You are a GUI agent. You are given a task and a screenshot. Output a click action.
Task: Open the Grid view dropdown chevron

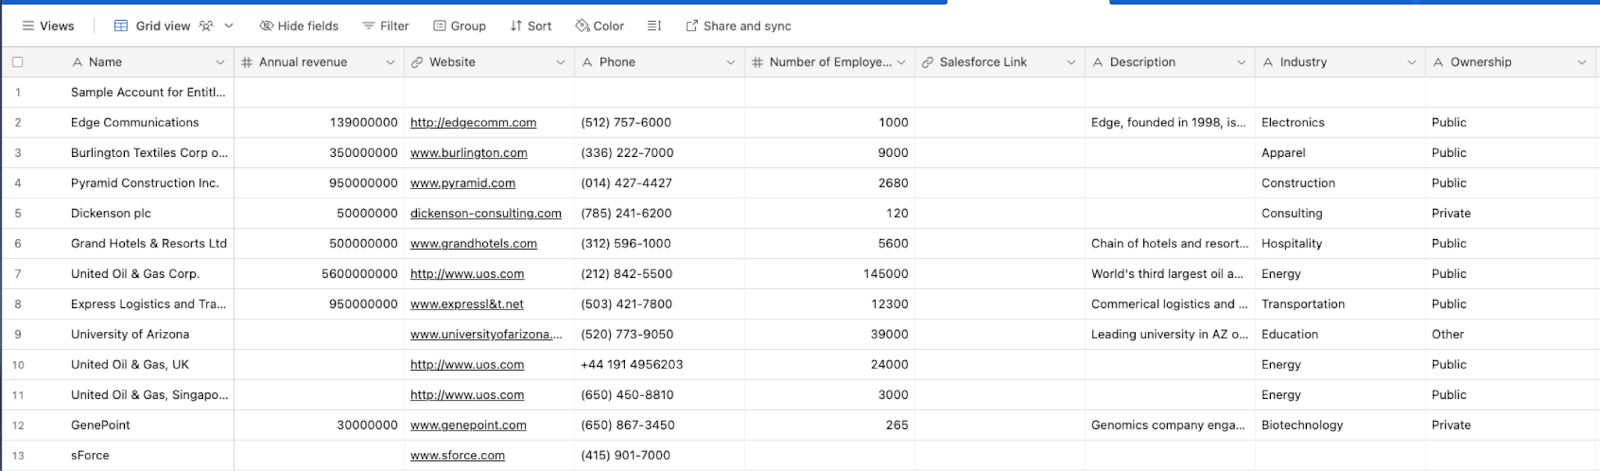pos(229,26)
